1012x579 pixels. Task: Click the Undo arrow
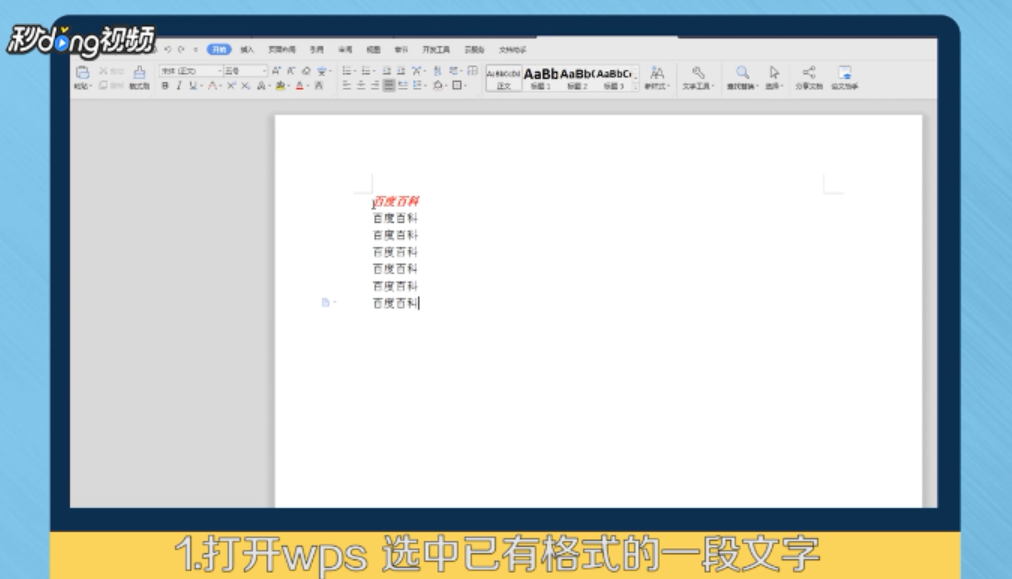pyautogui.click(x=167, y=50)
